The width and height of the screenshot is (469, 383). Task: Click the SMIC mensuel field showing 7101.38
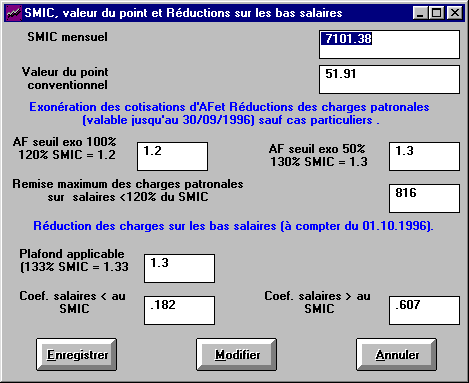[x=389, y=45]
